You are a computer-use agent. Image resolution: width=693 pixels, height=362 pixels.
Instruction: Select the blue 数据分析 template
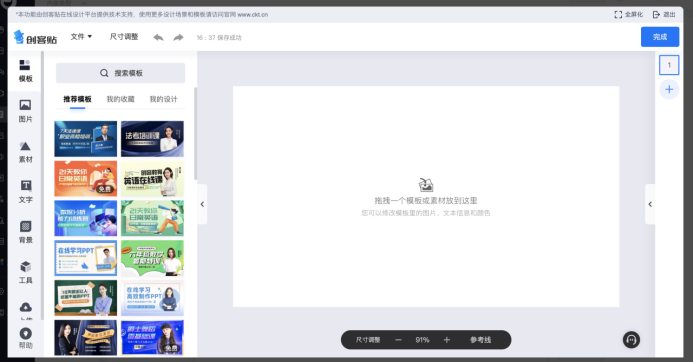86,218
